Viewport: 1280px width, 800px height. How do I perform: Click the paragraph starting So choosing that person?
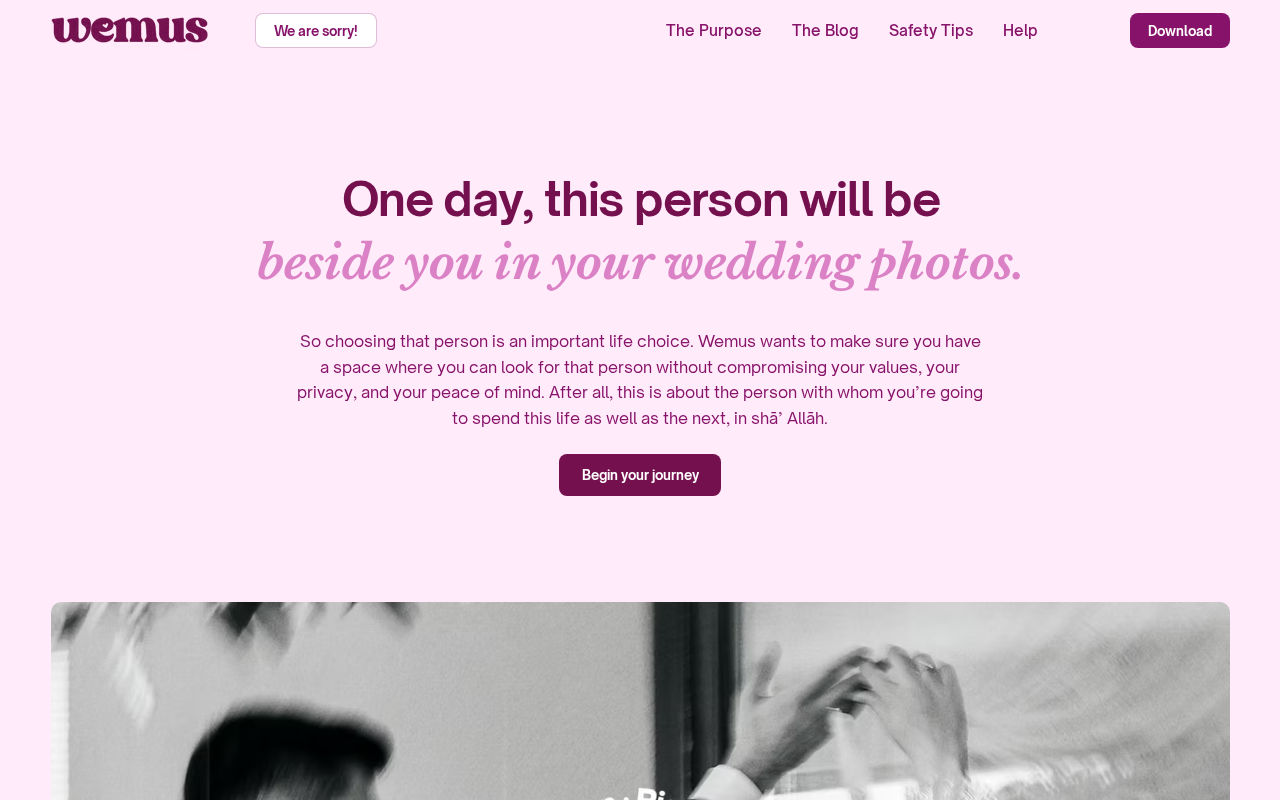[640, 380]
